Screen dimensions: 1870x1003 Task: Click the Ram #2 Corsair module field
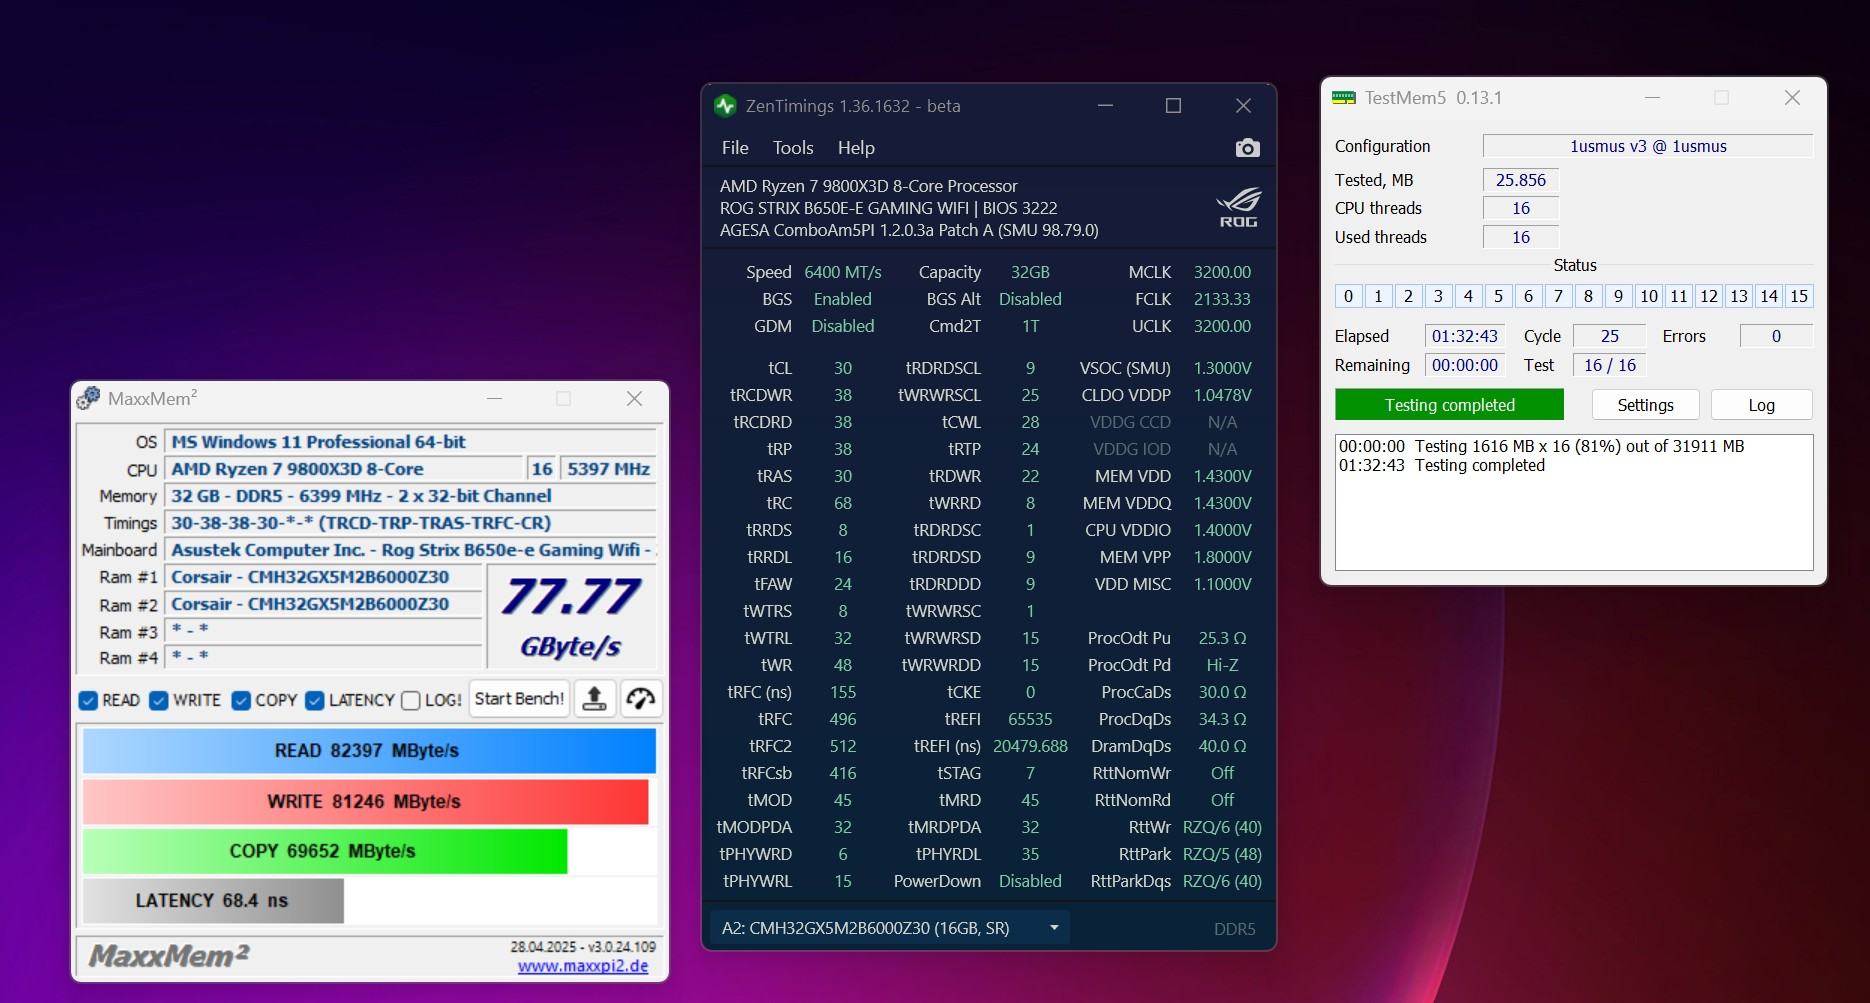(323, 604)
